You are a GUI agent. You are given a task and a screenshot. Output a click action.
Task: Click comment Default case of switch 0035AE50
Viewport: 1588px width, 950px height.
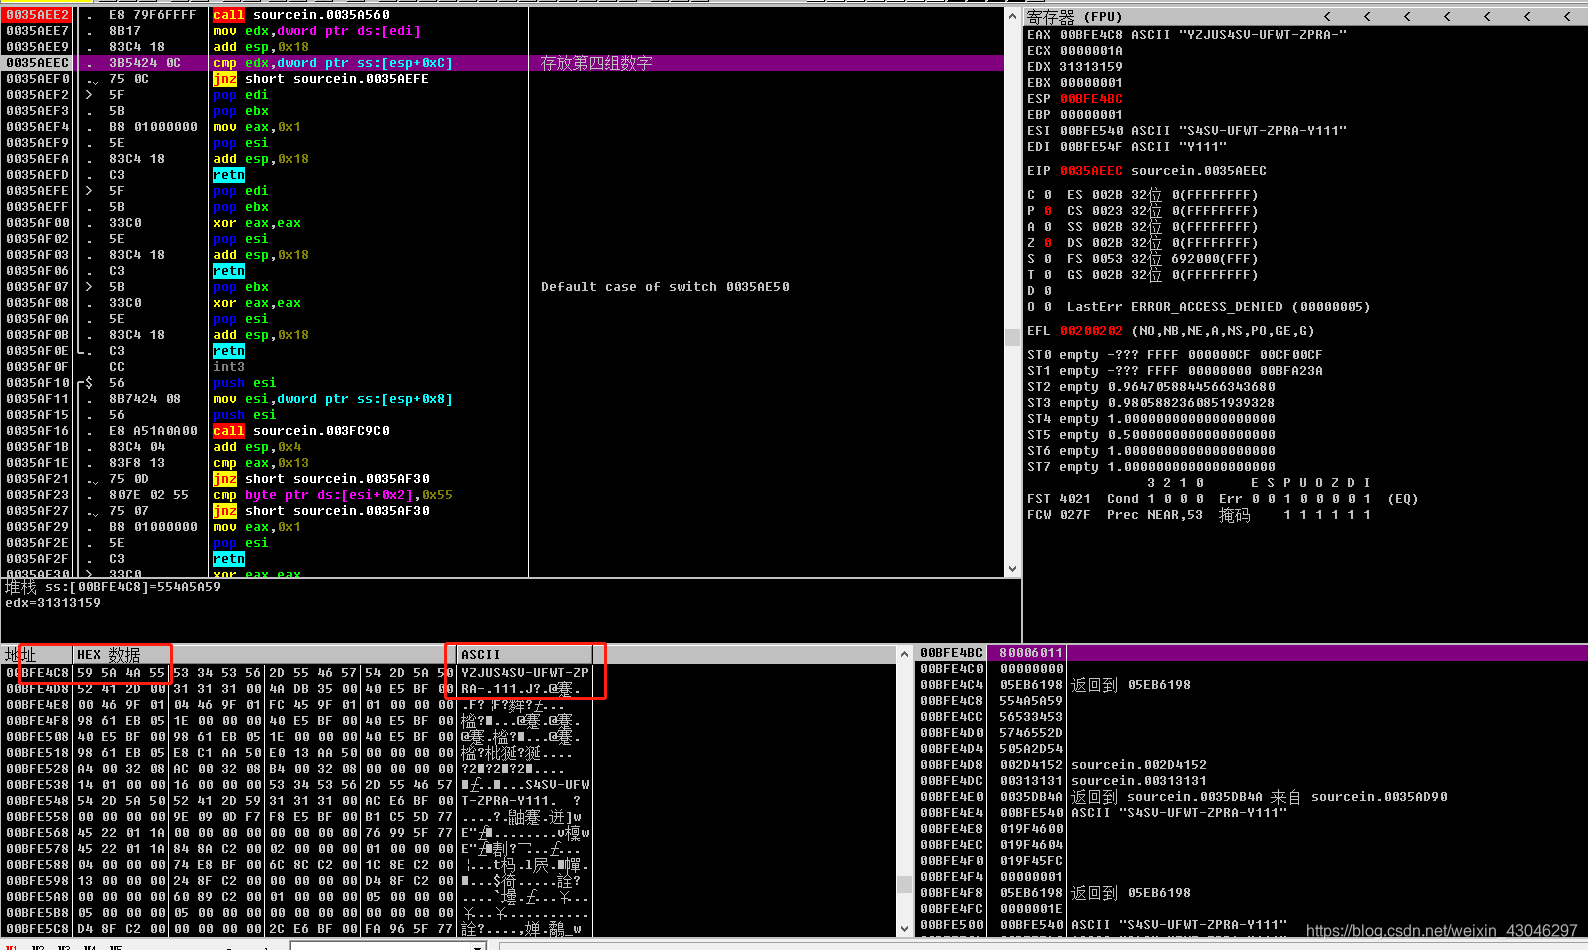click(x=665, y=287)
